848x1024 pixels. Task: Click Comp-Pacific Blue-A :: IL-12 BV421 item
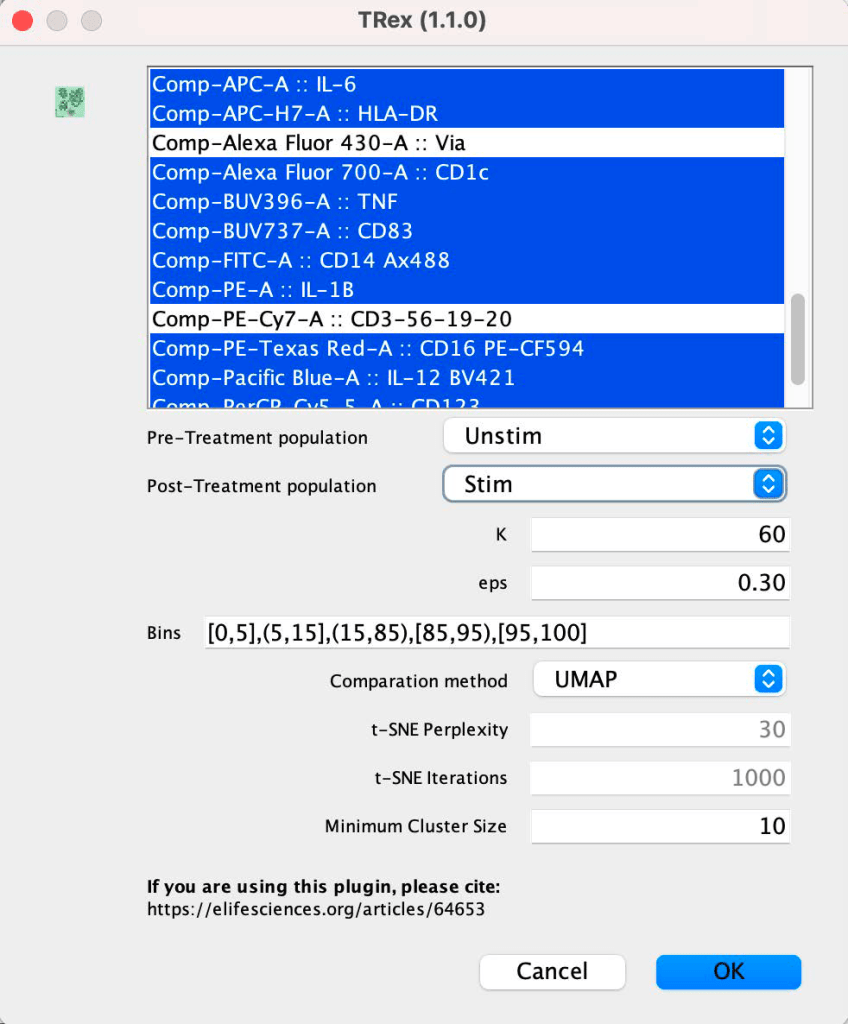coord(333,378)
